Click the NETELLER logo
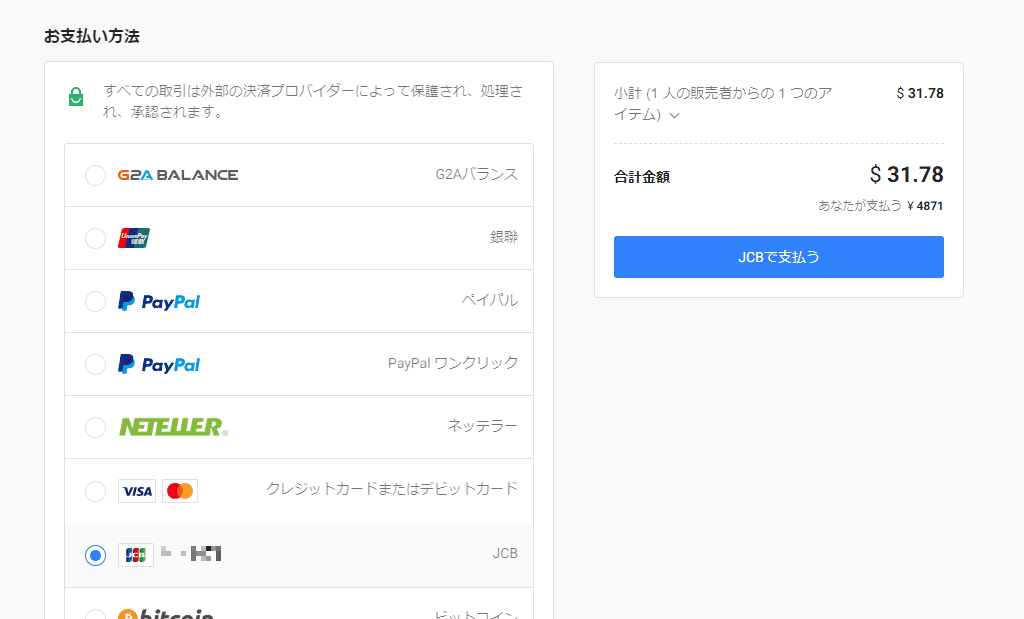The height and width of the screenshot is (619, 1024). tap(173, 427)
